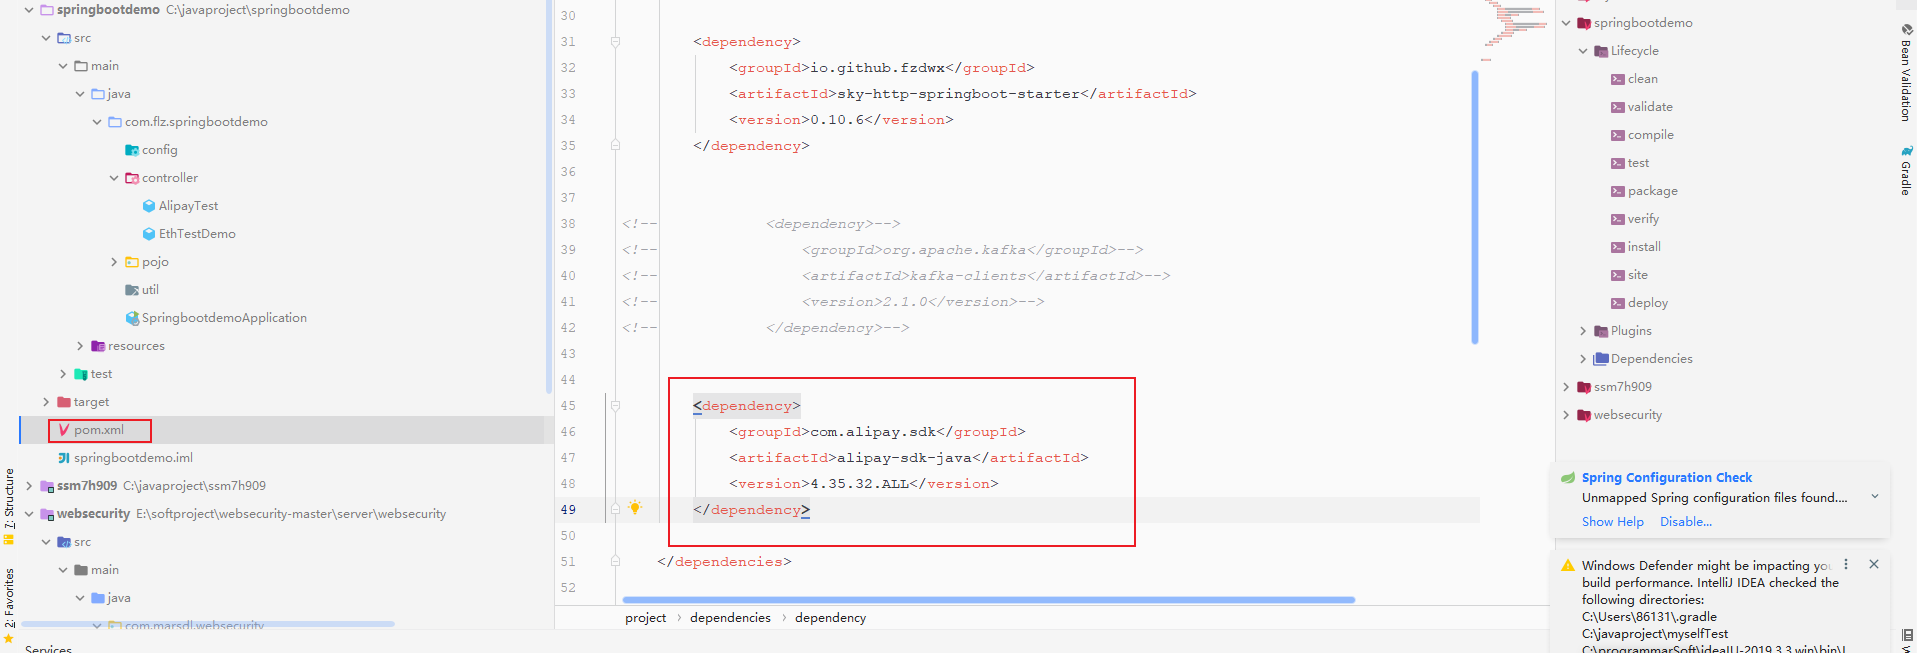Click the editor vertical scrollbar thumb
The height and width of the screenshot is (653, 1917).
click(x=1475, y=207)
